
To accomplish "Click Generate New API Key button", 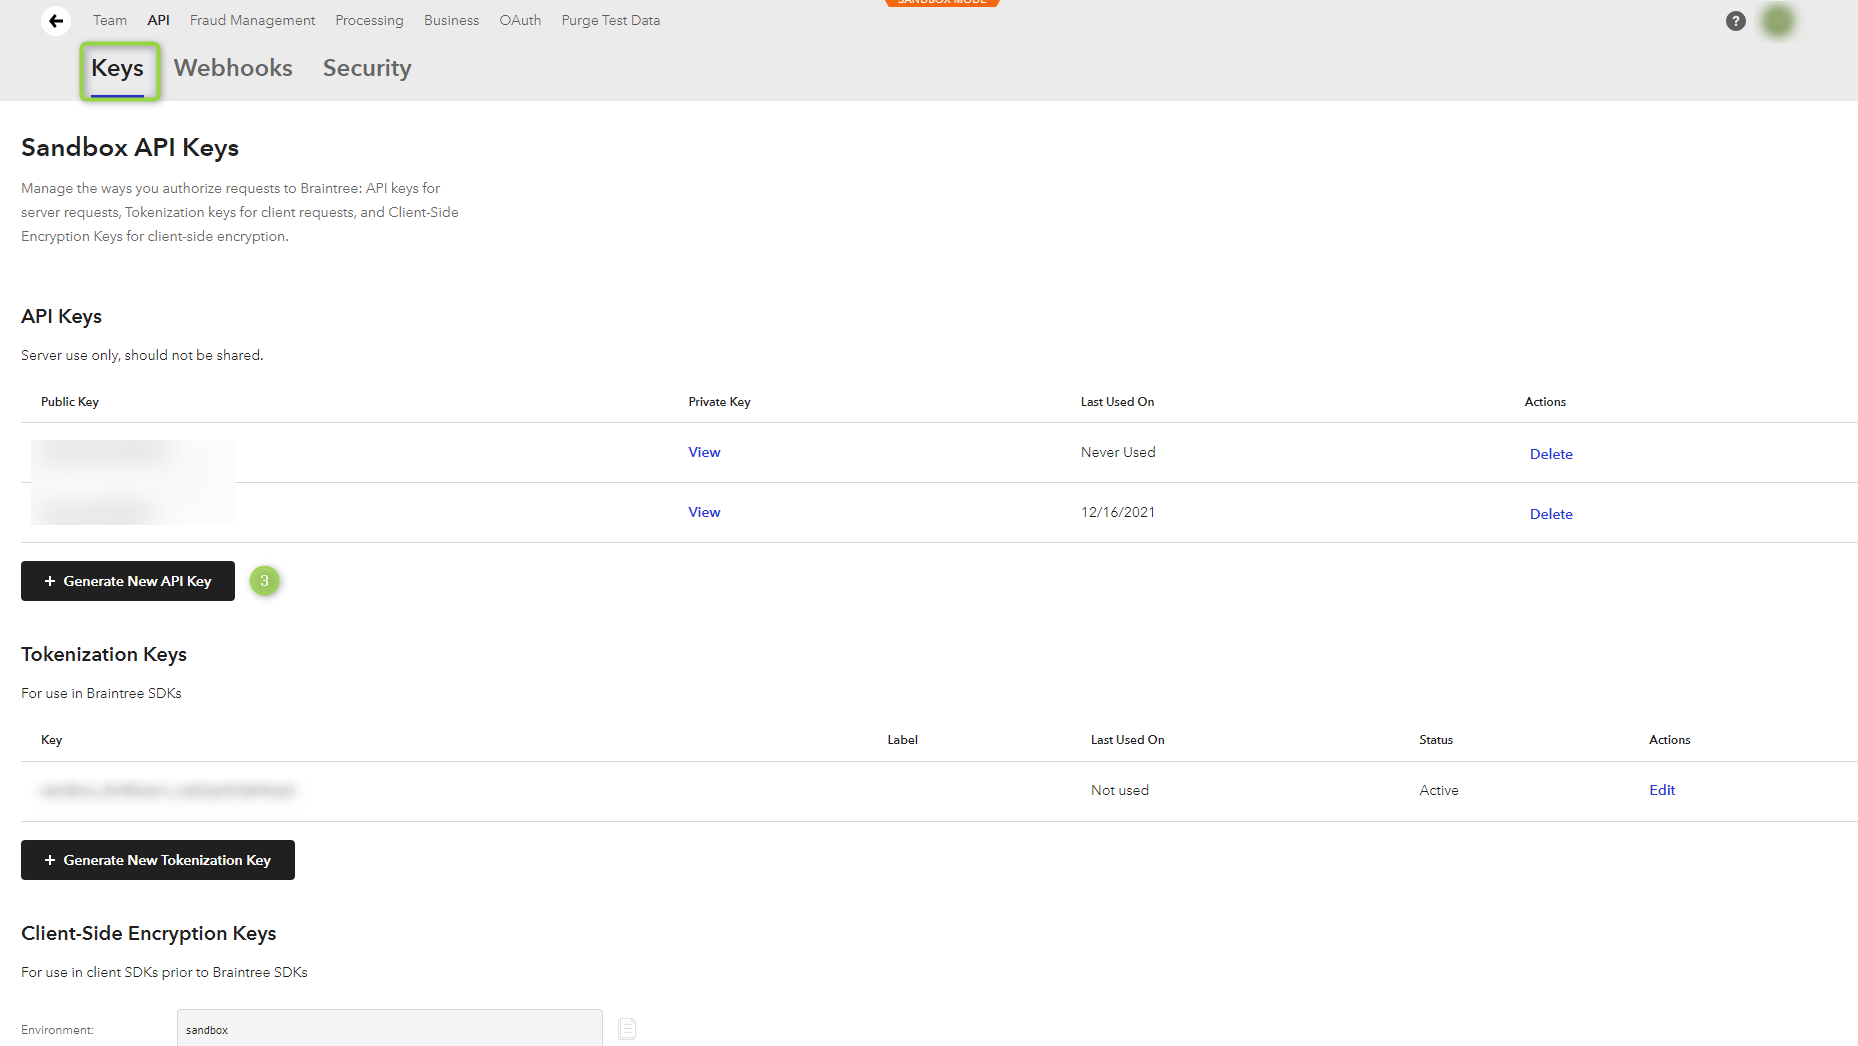I will pyautogui.click(x=128, y=581).
